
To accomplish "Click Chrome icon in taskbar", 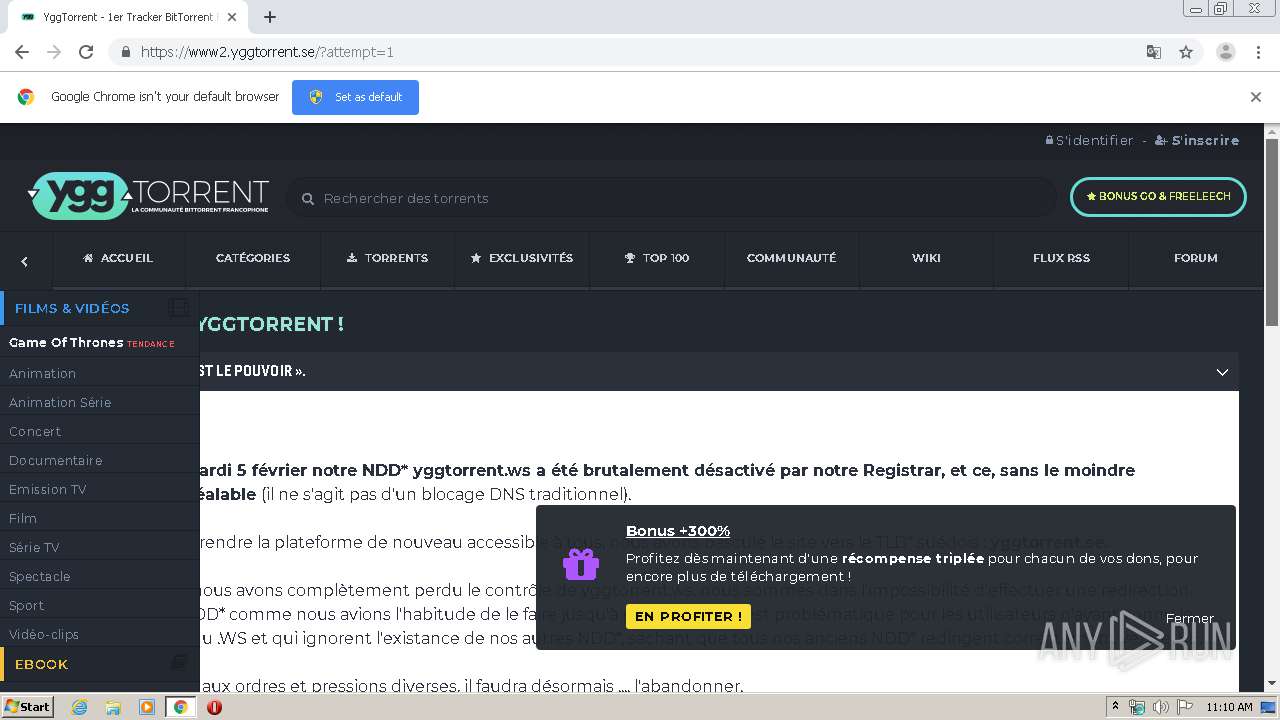I will click(x=180, y=707).
